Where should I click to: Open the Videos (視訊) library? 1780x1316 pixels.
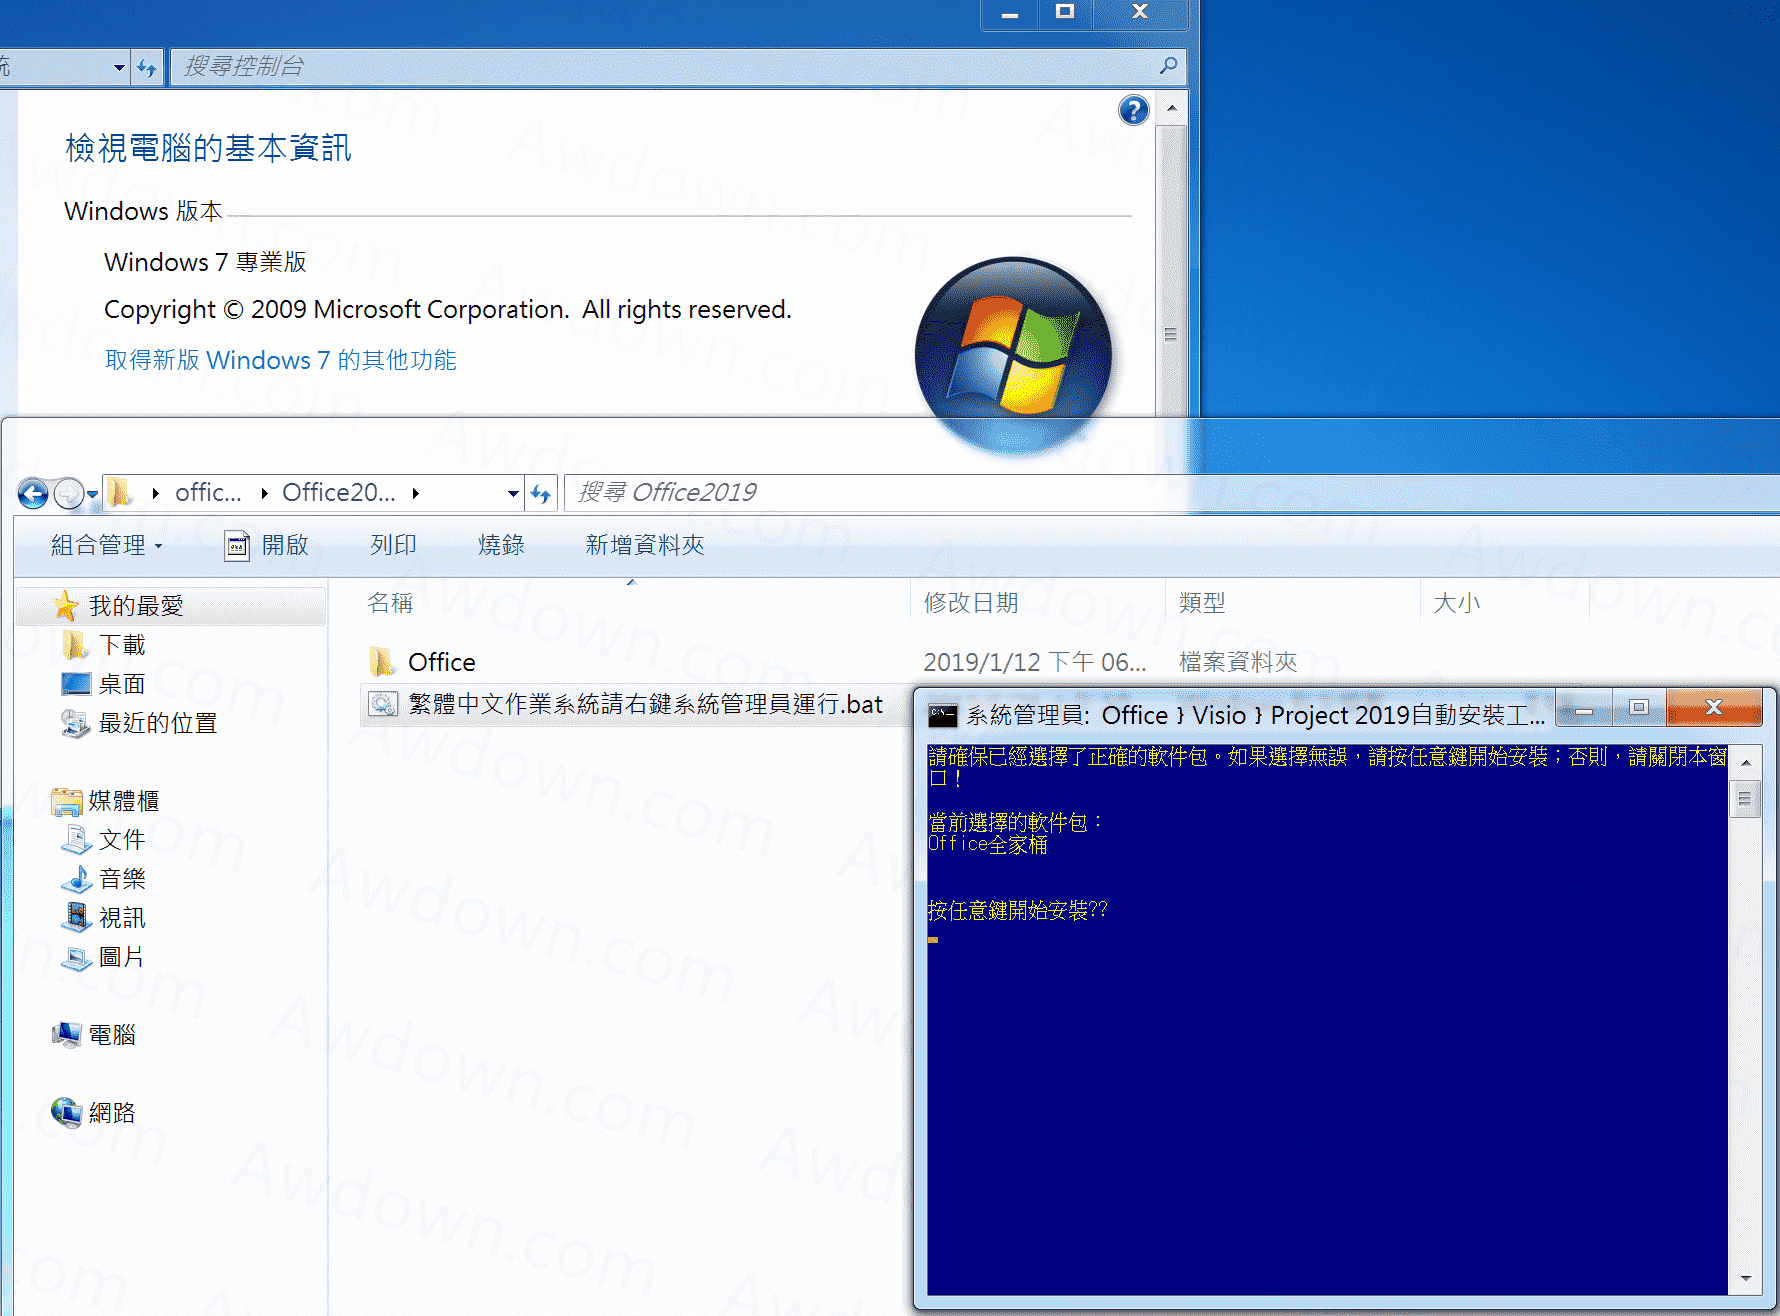click(121, 918)
